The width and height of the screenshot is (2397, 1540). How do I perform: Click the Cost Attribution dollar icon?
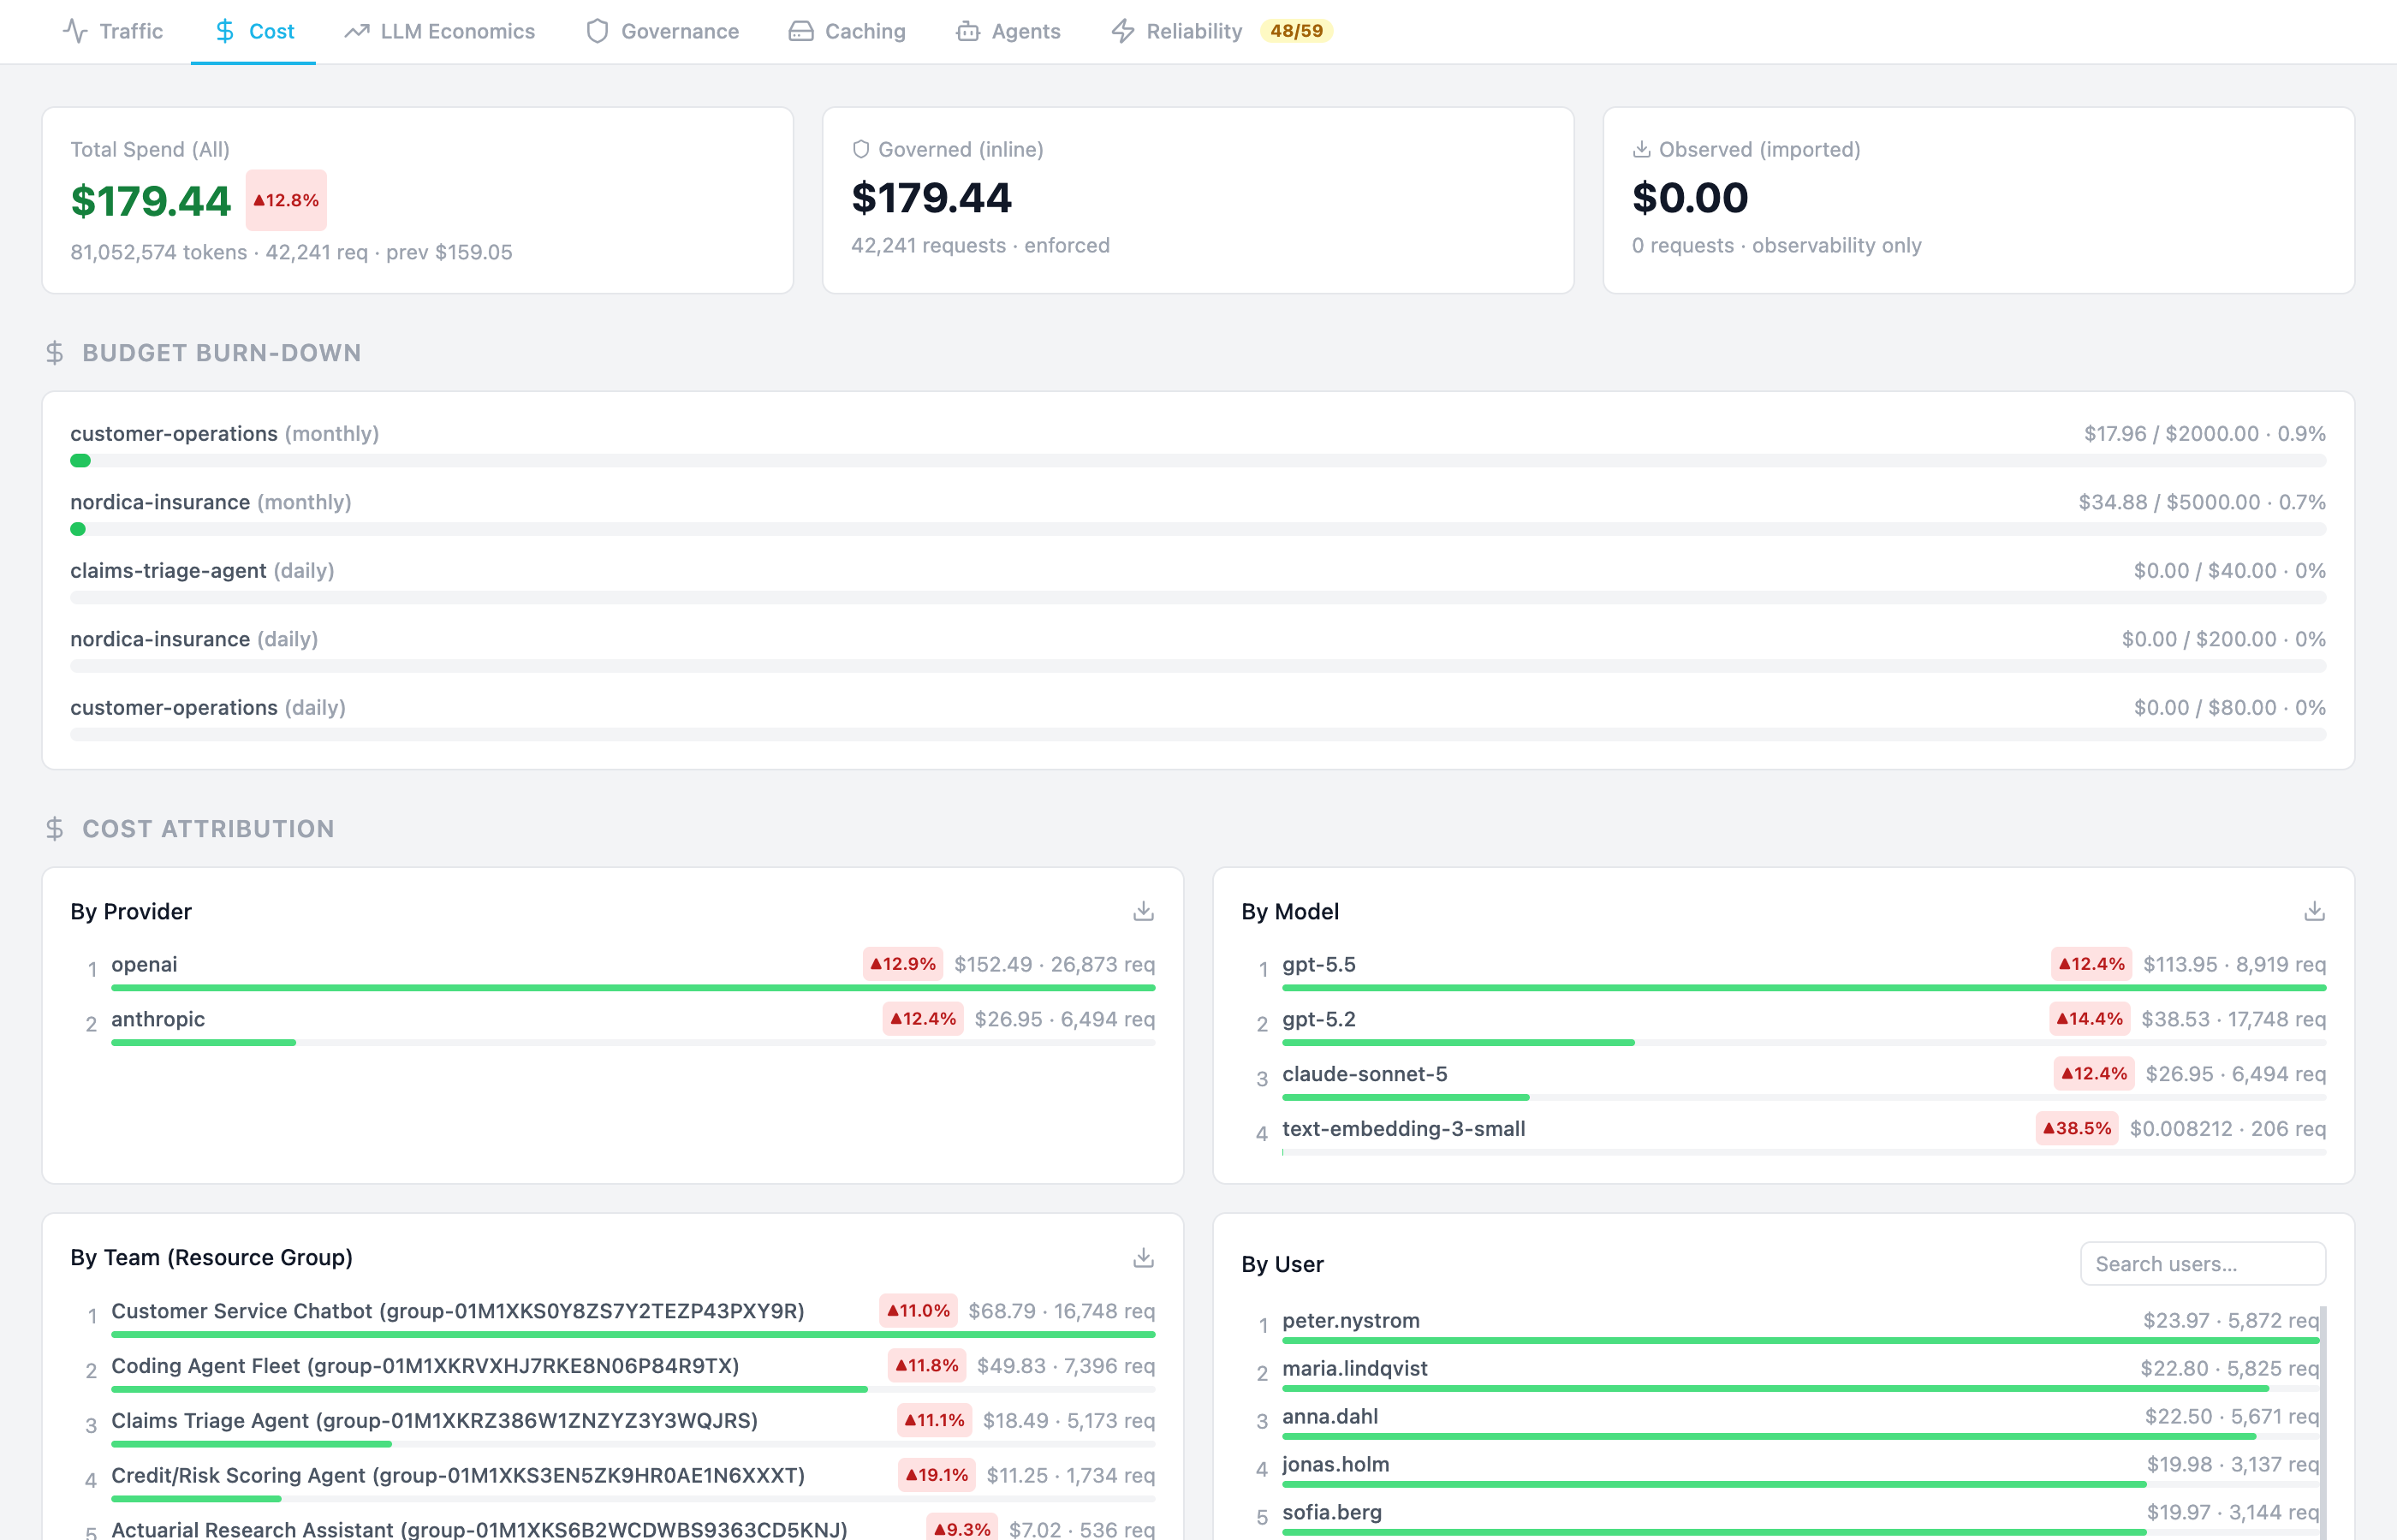point(55,829)
